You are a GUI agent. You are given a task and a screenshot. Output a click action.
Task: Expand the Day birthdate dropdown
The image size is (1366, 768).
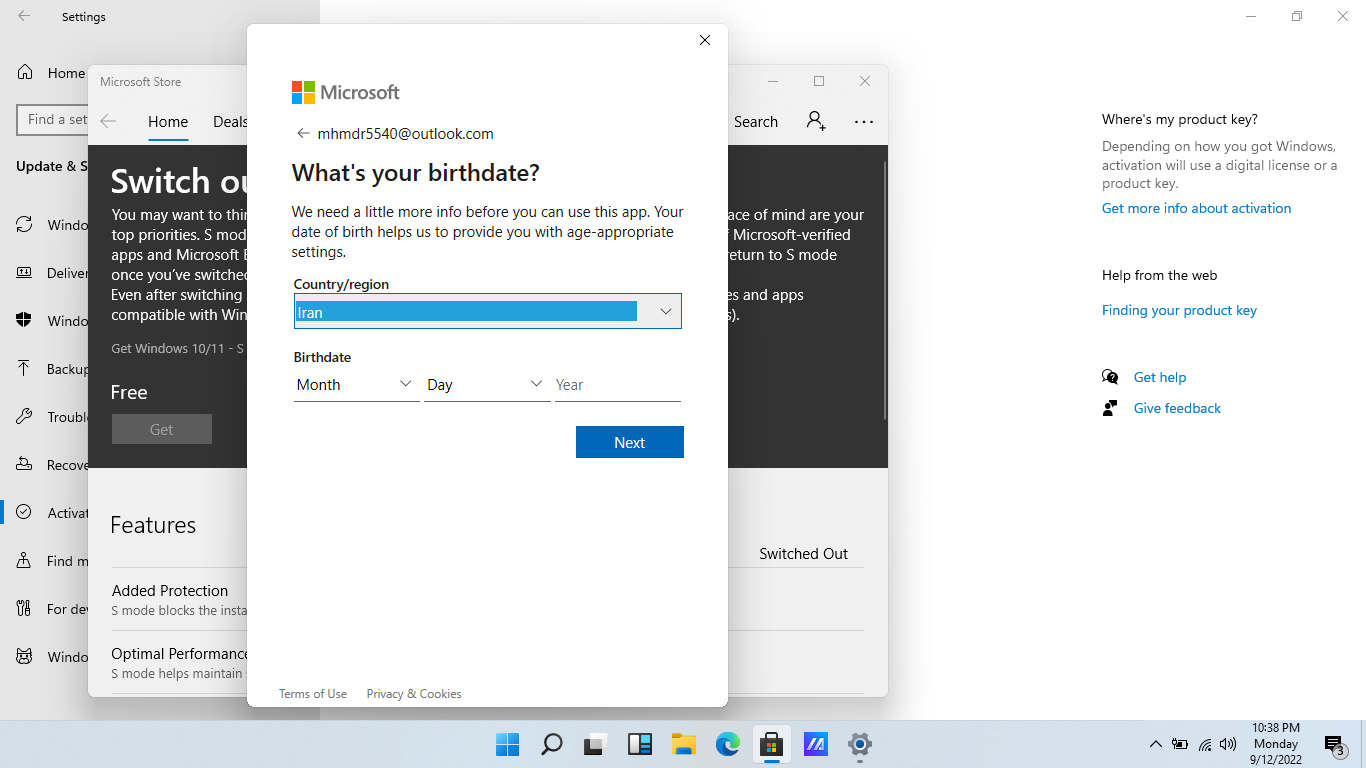pos(486,385)
